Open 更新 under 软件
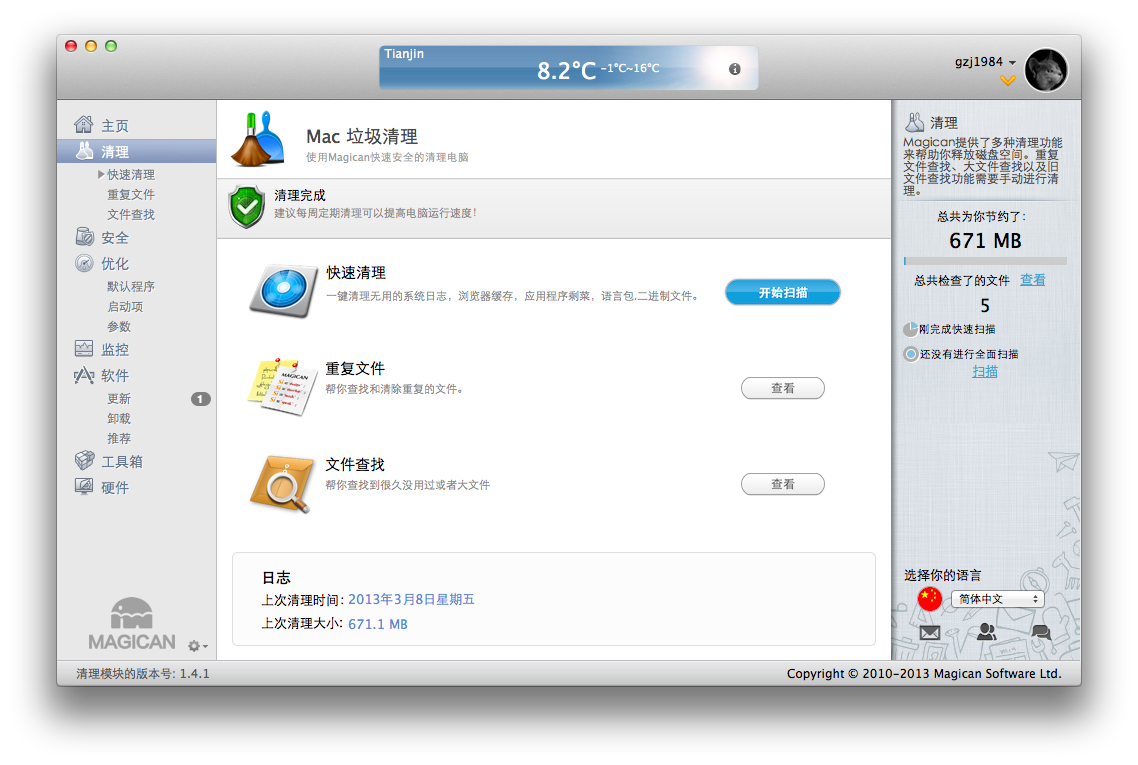1138x765 pixels. pyautogui.click(x=119, y=399)
